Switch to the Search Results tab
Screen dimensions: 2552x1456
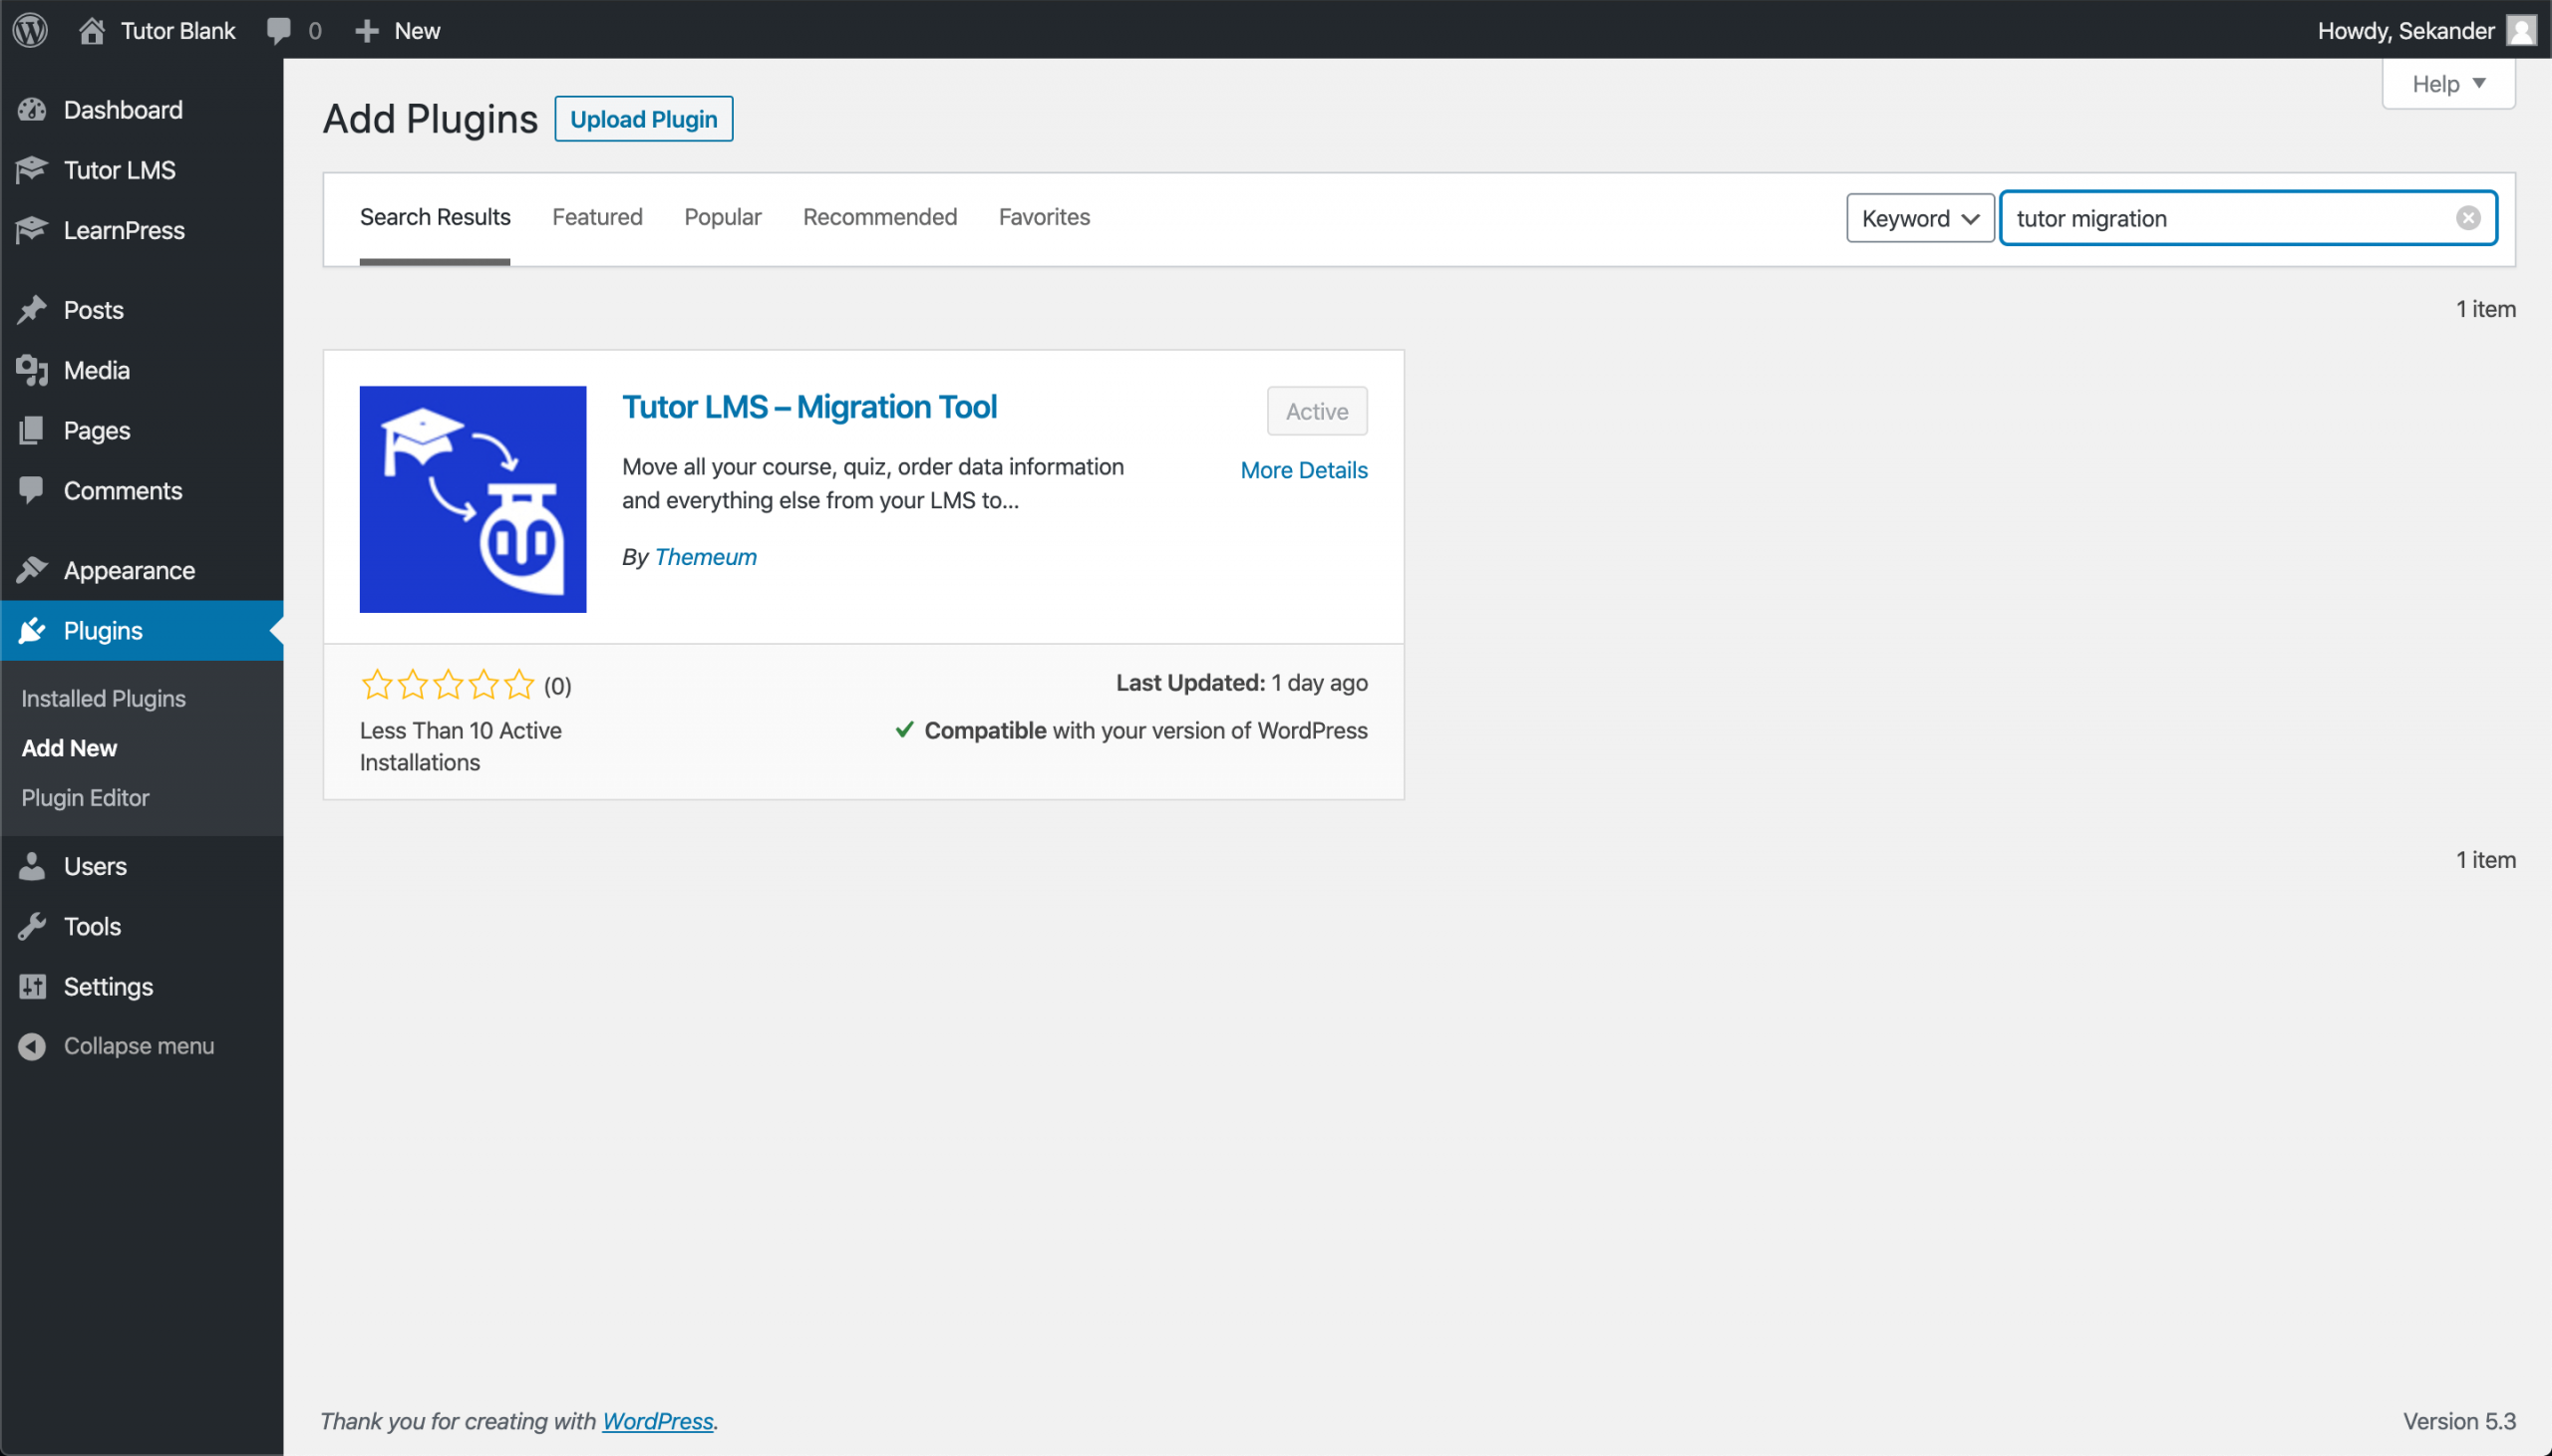click(435, 217)
